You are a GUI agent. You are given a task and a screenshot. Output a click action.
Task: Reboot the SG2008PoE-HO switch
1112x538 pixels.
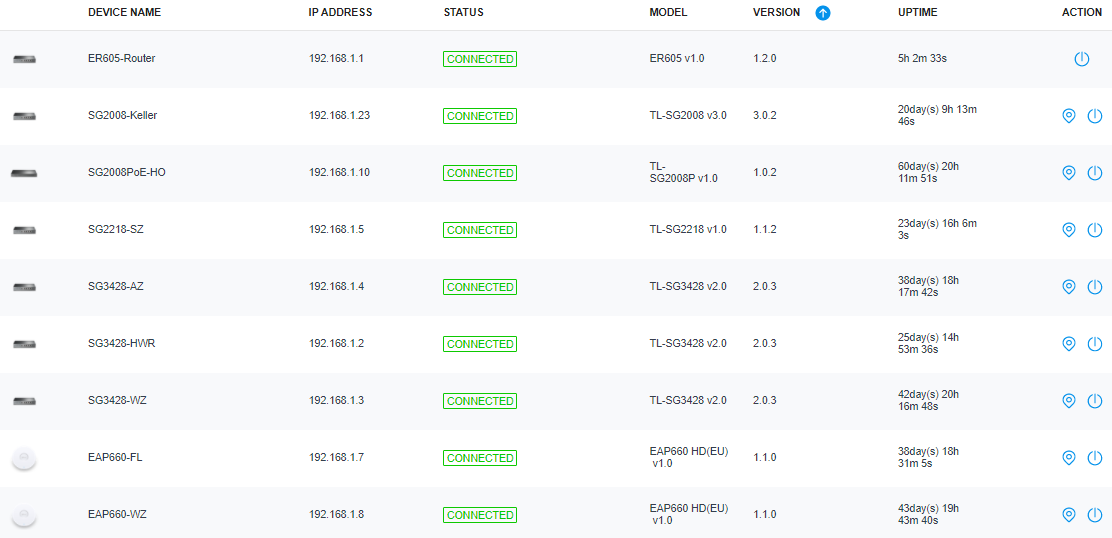[1095, 173]
